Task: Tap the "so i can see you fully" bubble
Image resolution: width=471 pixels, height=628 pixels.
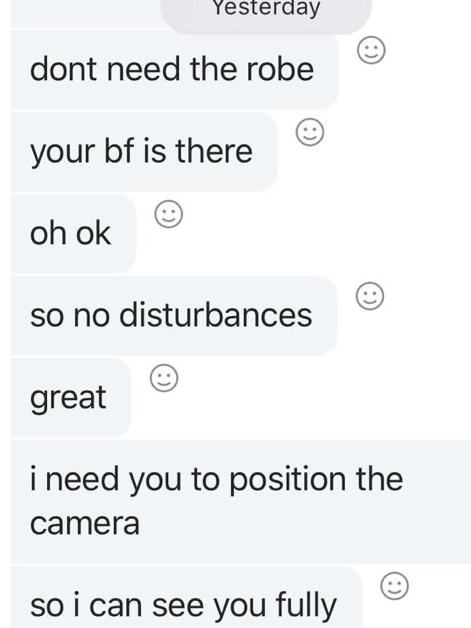Action: coord(187,597)
